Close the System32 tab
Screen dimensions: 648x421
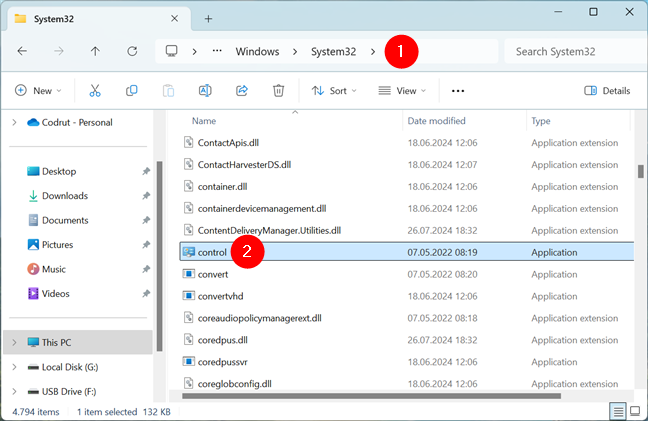coord(174,19)
